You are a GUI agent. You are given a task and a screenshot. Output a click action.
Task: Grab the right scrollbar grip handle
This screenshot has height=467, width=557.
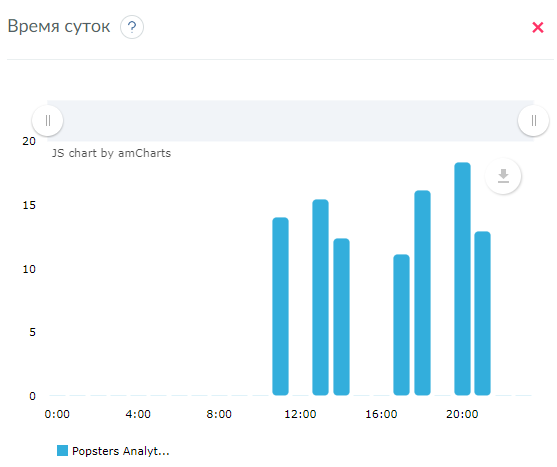pos(534,121)
